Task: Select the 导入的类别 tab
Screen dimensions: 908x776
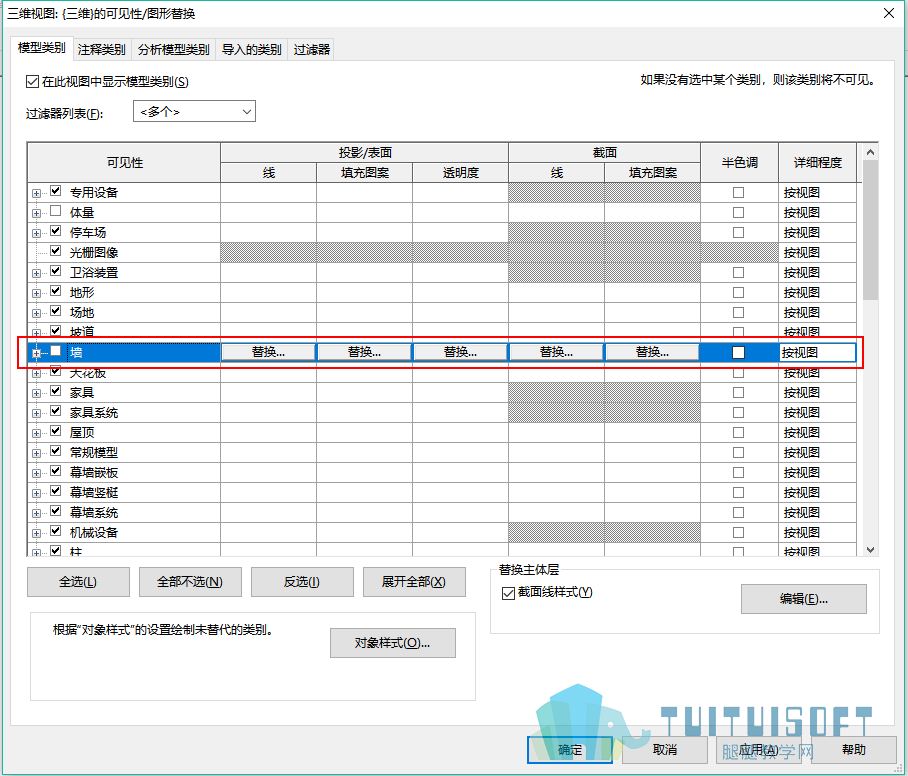Action: tap(251, 49)
